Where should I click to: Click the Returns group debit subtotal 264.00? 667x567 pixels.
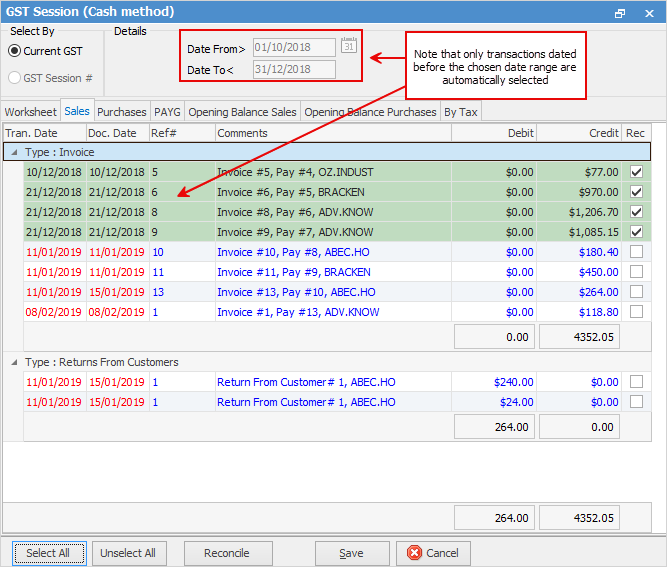pyautogui.click(x=494, y=427)
